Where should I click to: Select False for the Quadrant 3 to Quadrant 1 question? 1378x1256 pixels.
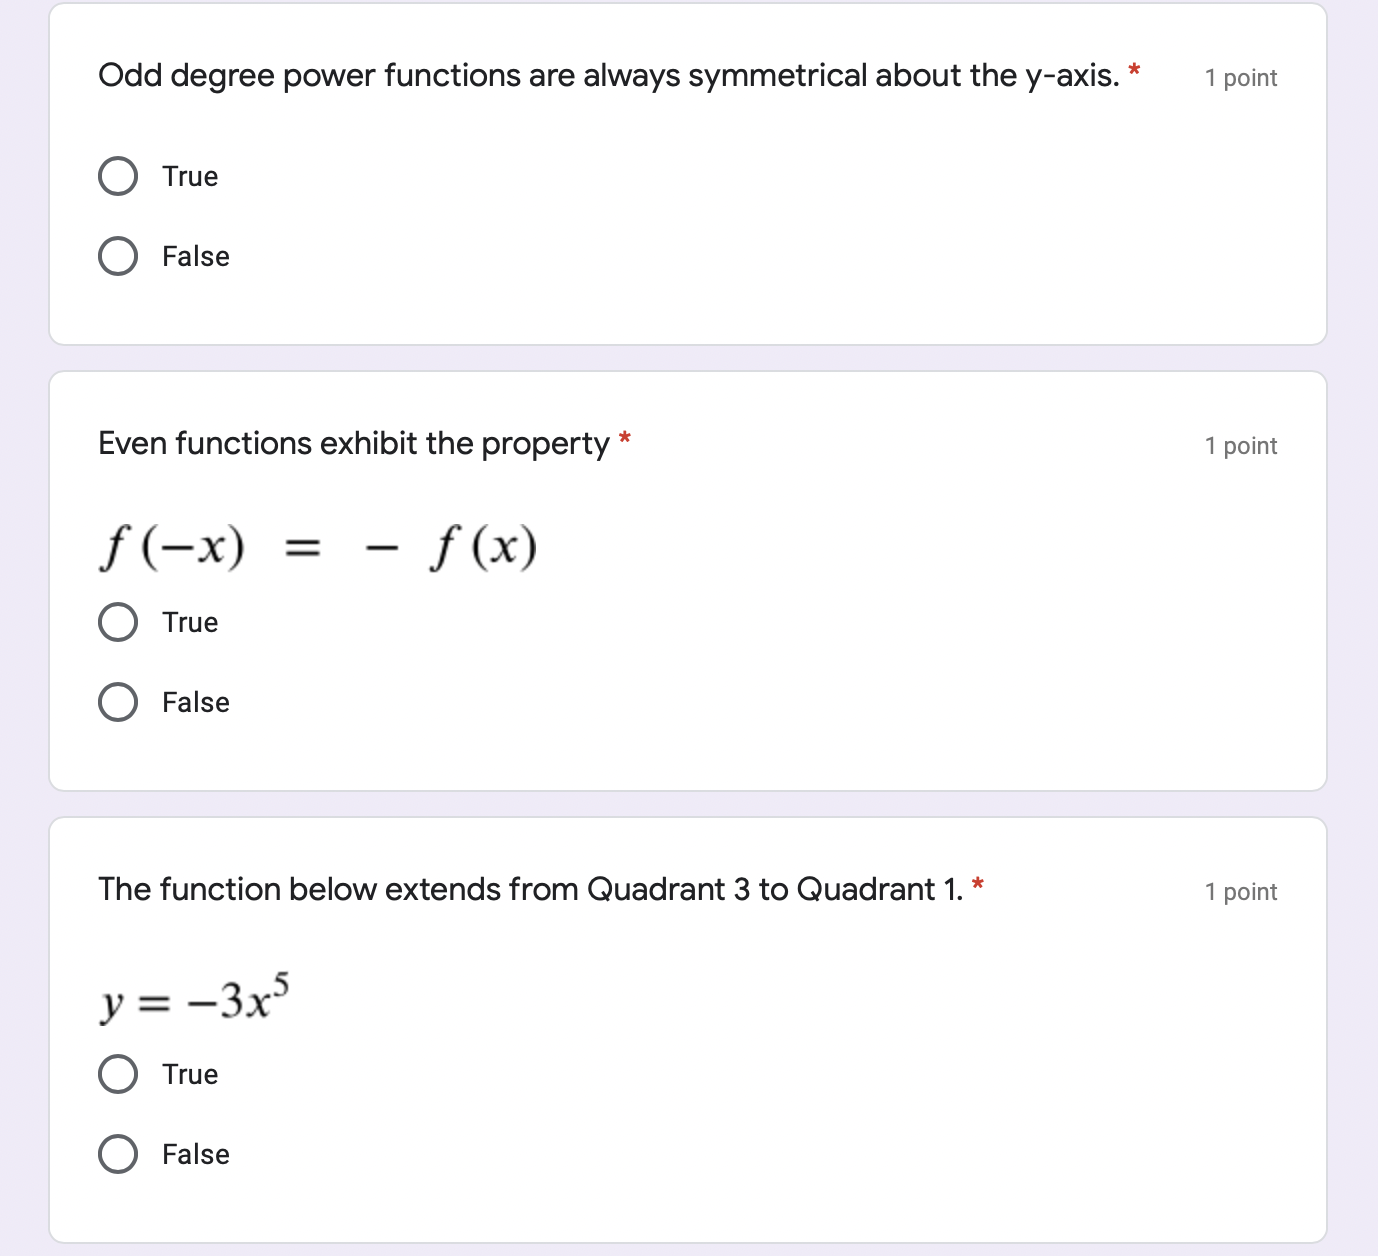117,1153
